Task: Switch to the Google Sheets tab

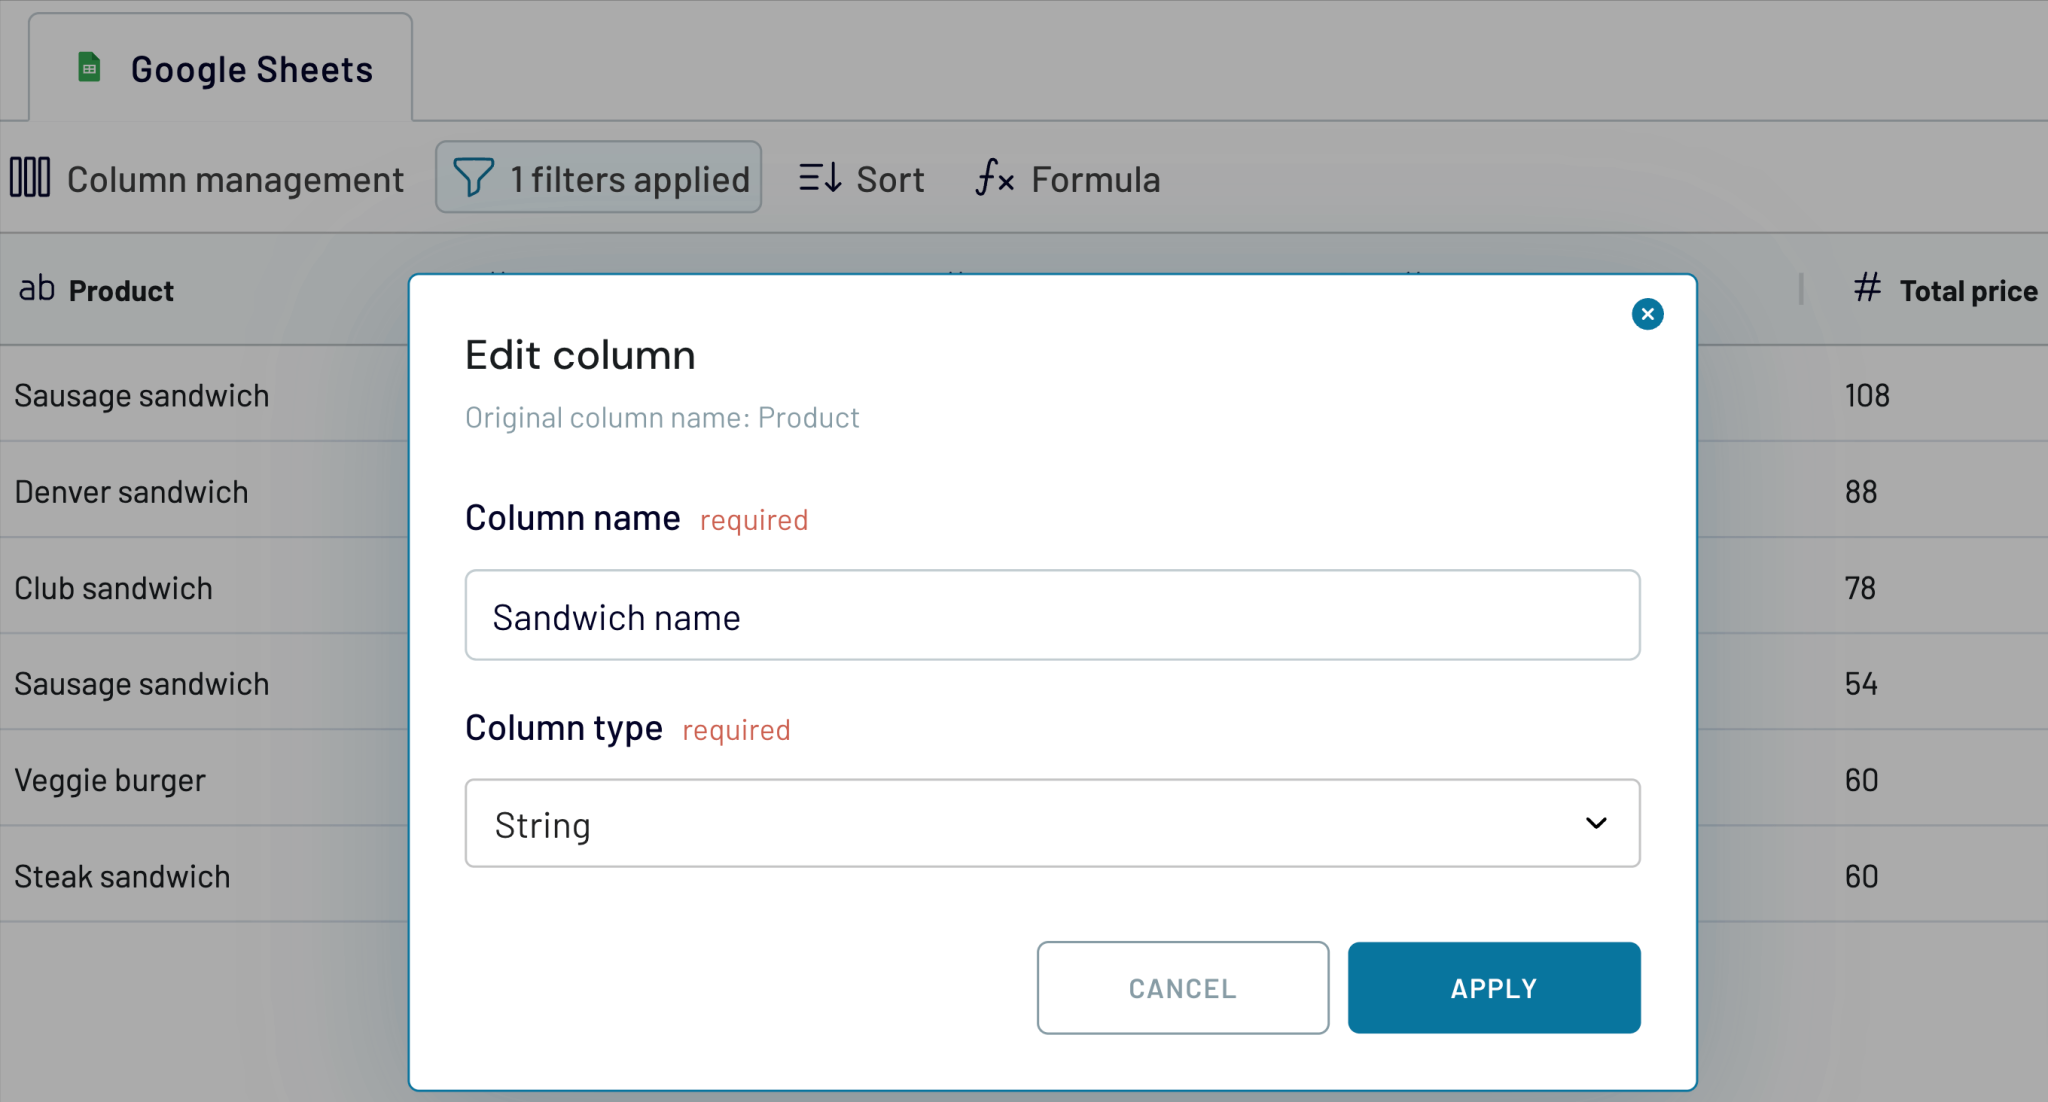Action: tap(251, 67)
